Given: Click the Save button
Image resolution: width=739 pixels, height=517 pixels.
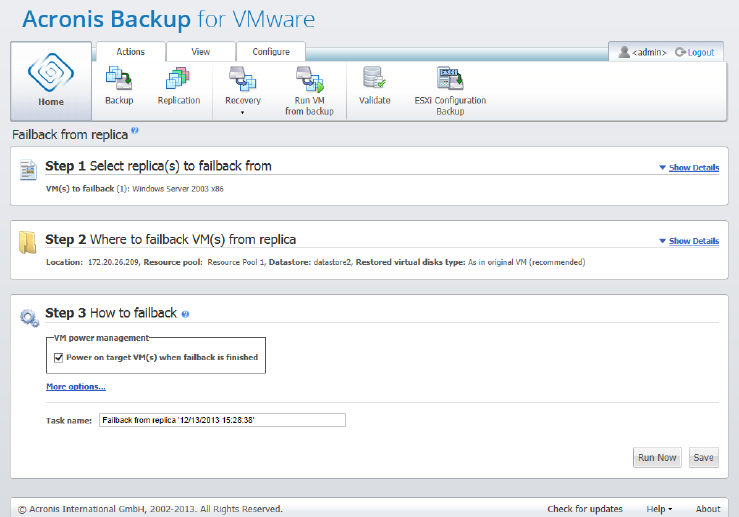Looking at the screenshot, I should (x=703, y=457).
